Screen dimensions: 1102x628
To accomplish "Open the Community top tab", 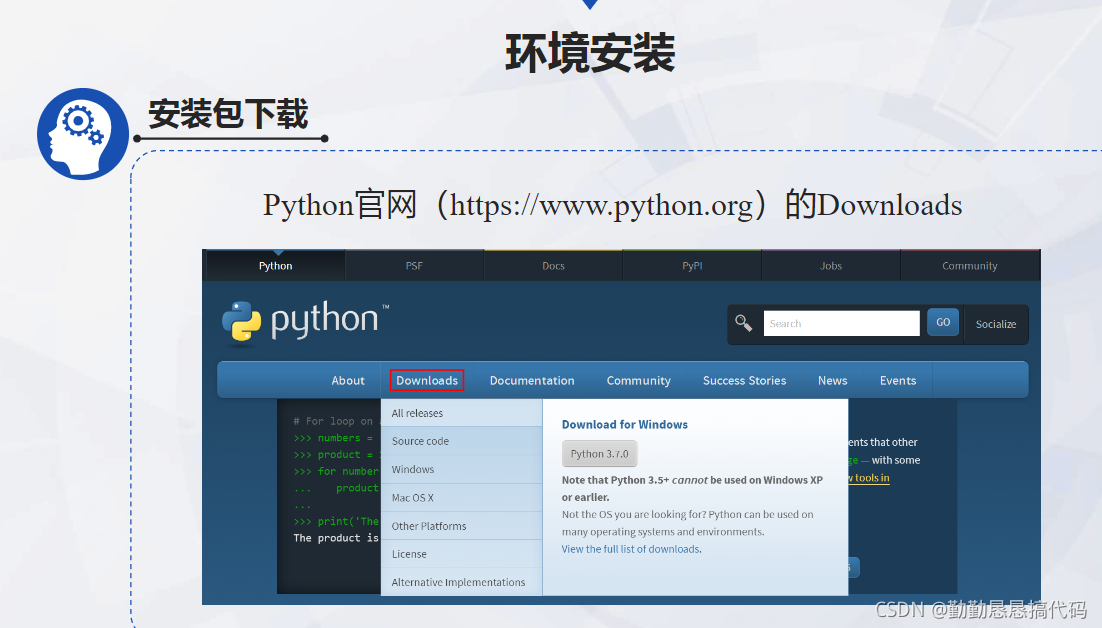I will coord(970,266).
